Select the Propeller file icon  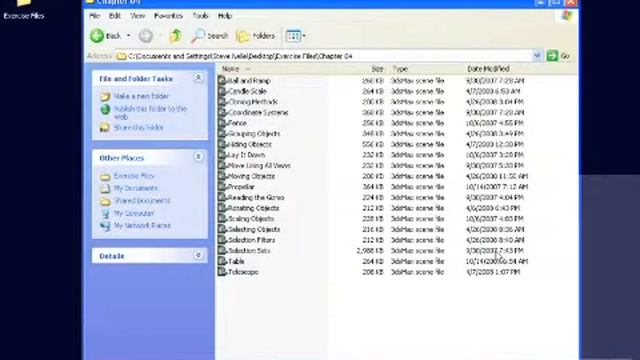coord(222,187)
